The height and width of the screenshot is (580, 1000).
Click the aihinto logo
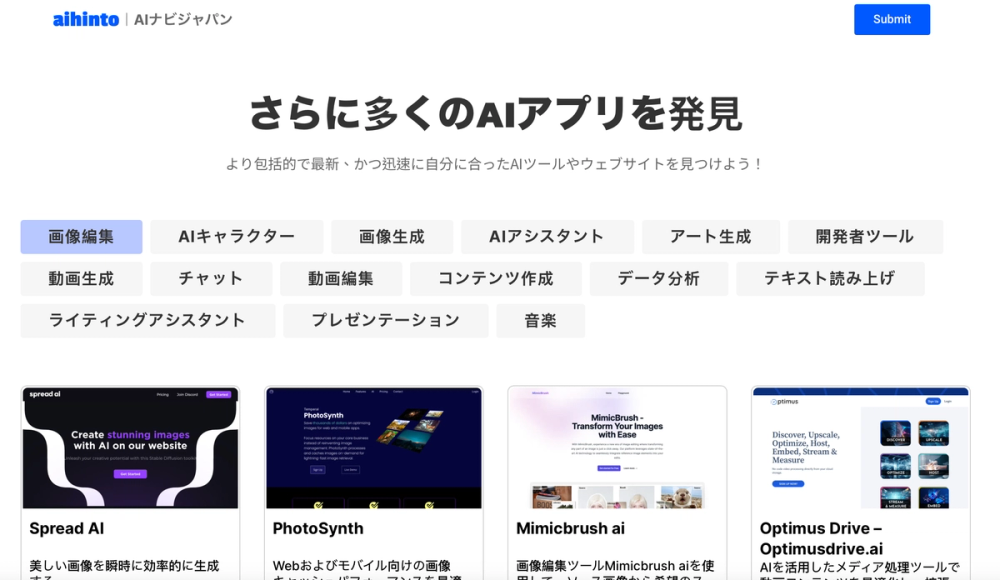tap(85, 20)
